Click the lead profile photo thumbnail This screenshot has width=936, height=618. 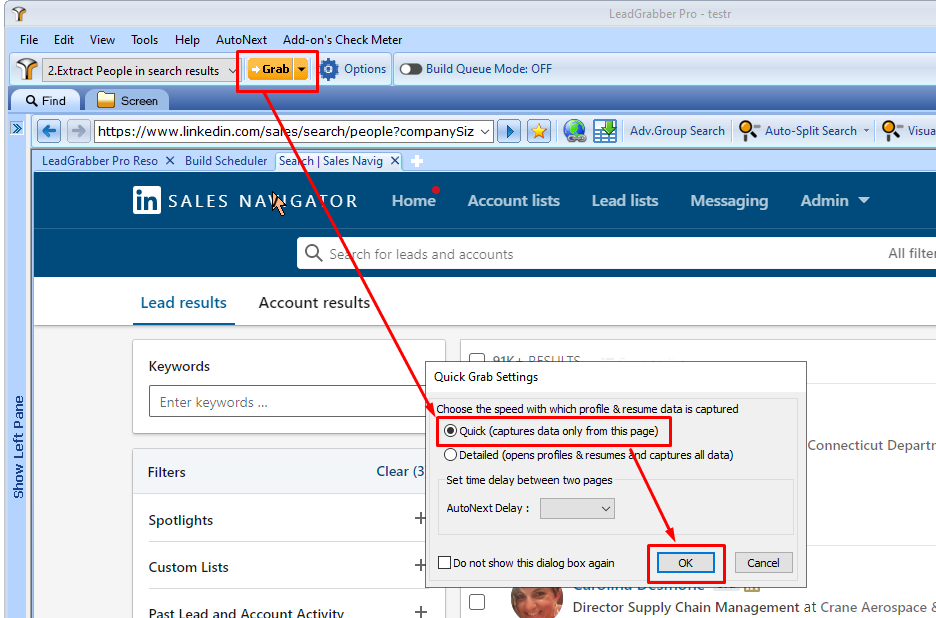click(537, 602)
